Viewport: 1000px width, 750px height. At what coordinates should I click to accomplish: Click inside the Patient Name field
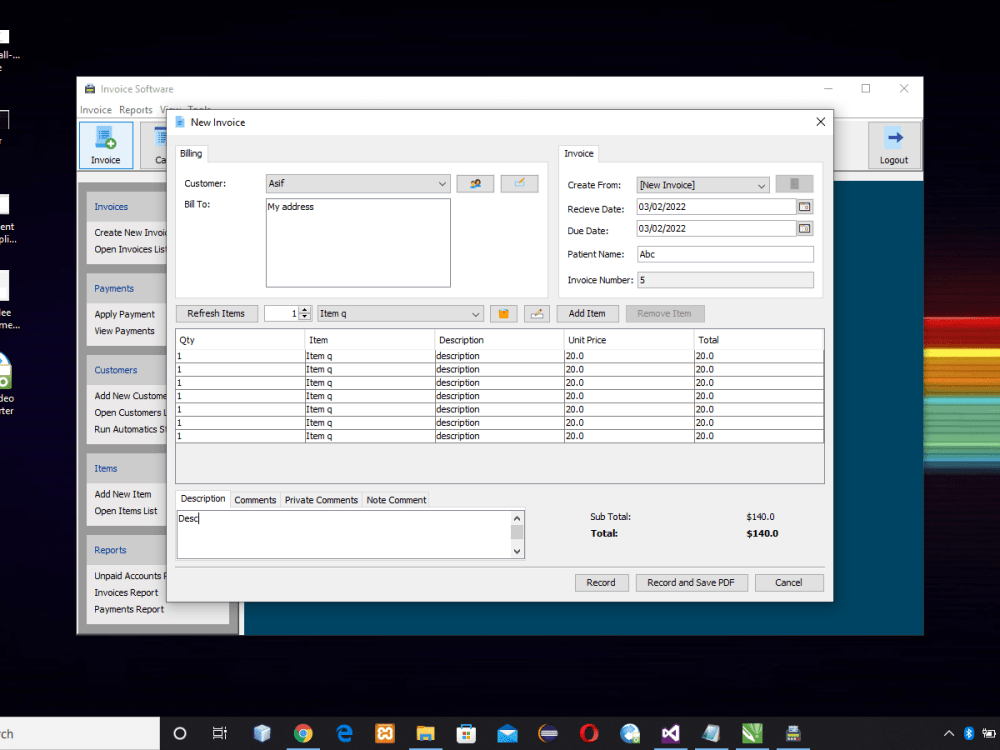[x=725, y=255]
